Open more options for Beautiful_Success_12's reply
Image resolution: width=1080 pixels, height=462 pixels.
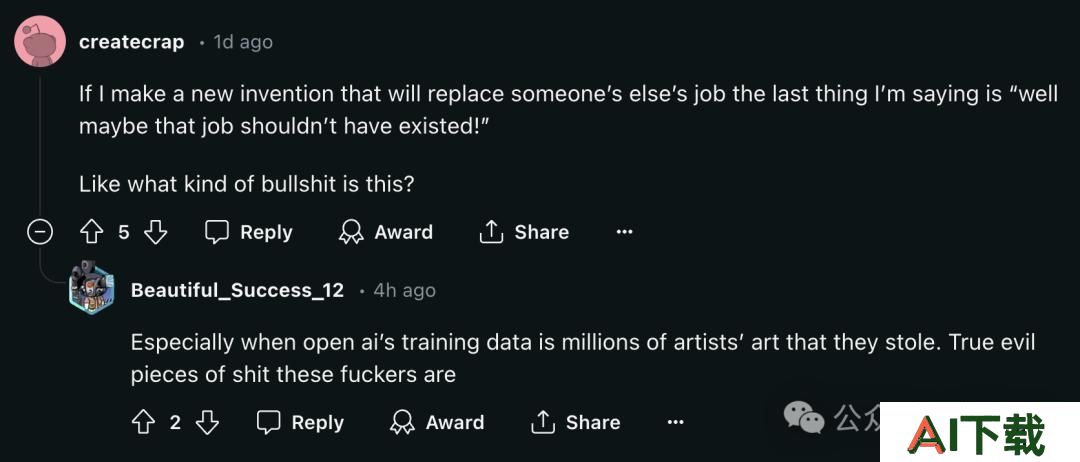[676, 422]
